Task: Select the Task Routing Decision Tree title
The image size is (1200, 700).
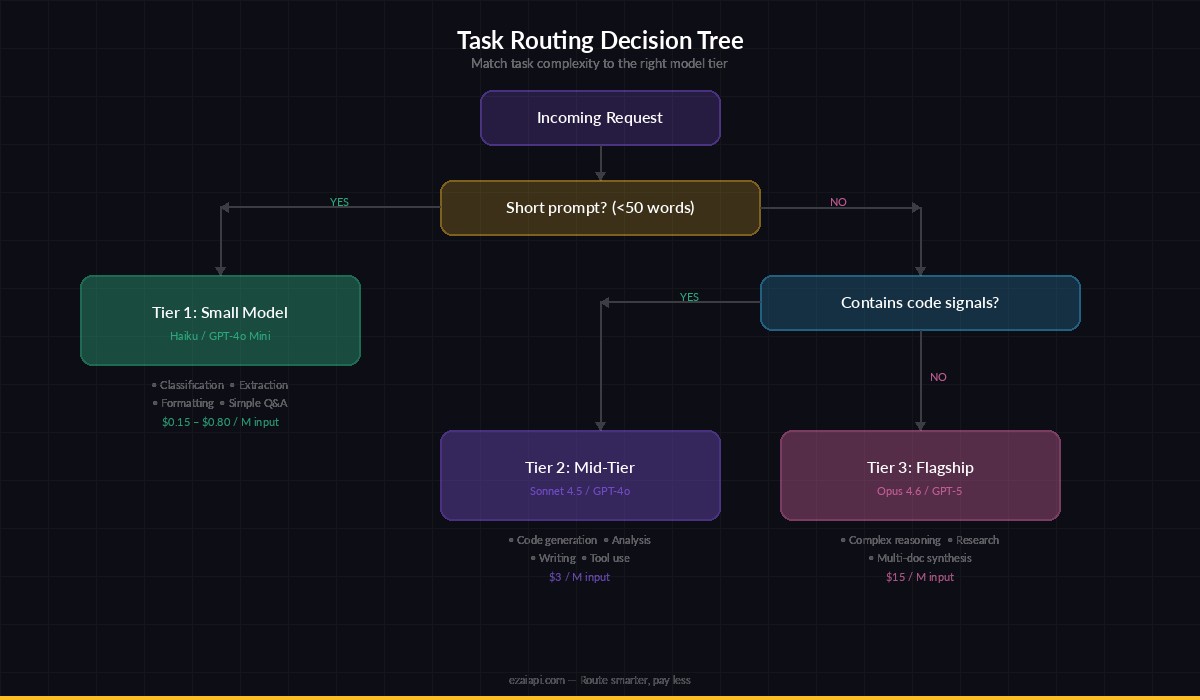Action: [x=600, y=40]
